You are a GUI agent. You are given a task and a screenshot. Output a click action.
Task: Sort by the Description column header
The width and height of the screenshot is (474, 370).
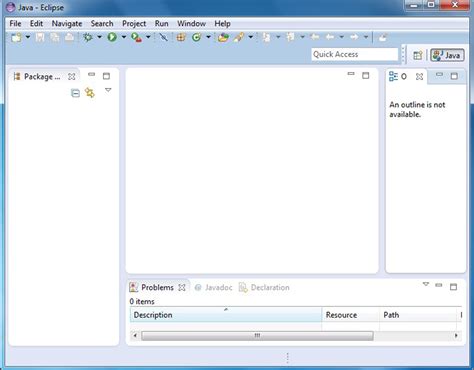pos(226,315)
